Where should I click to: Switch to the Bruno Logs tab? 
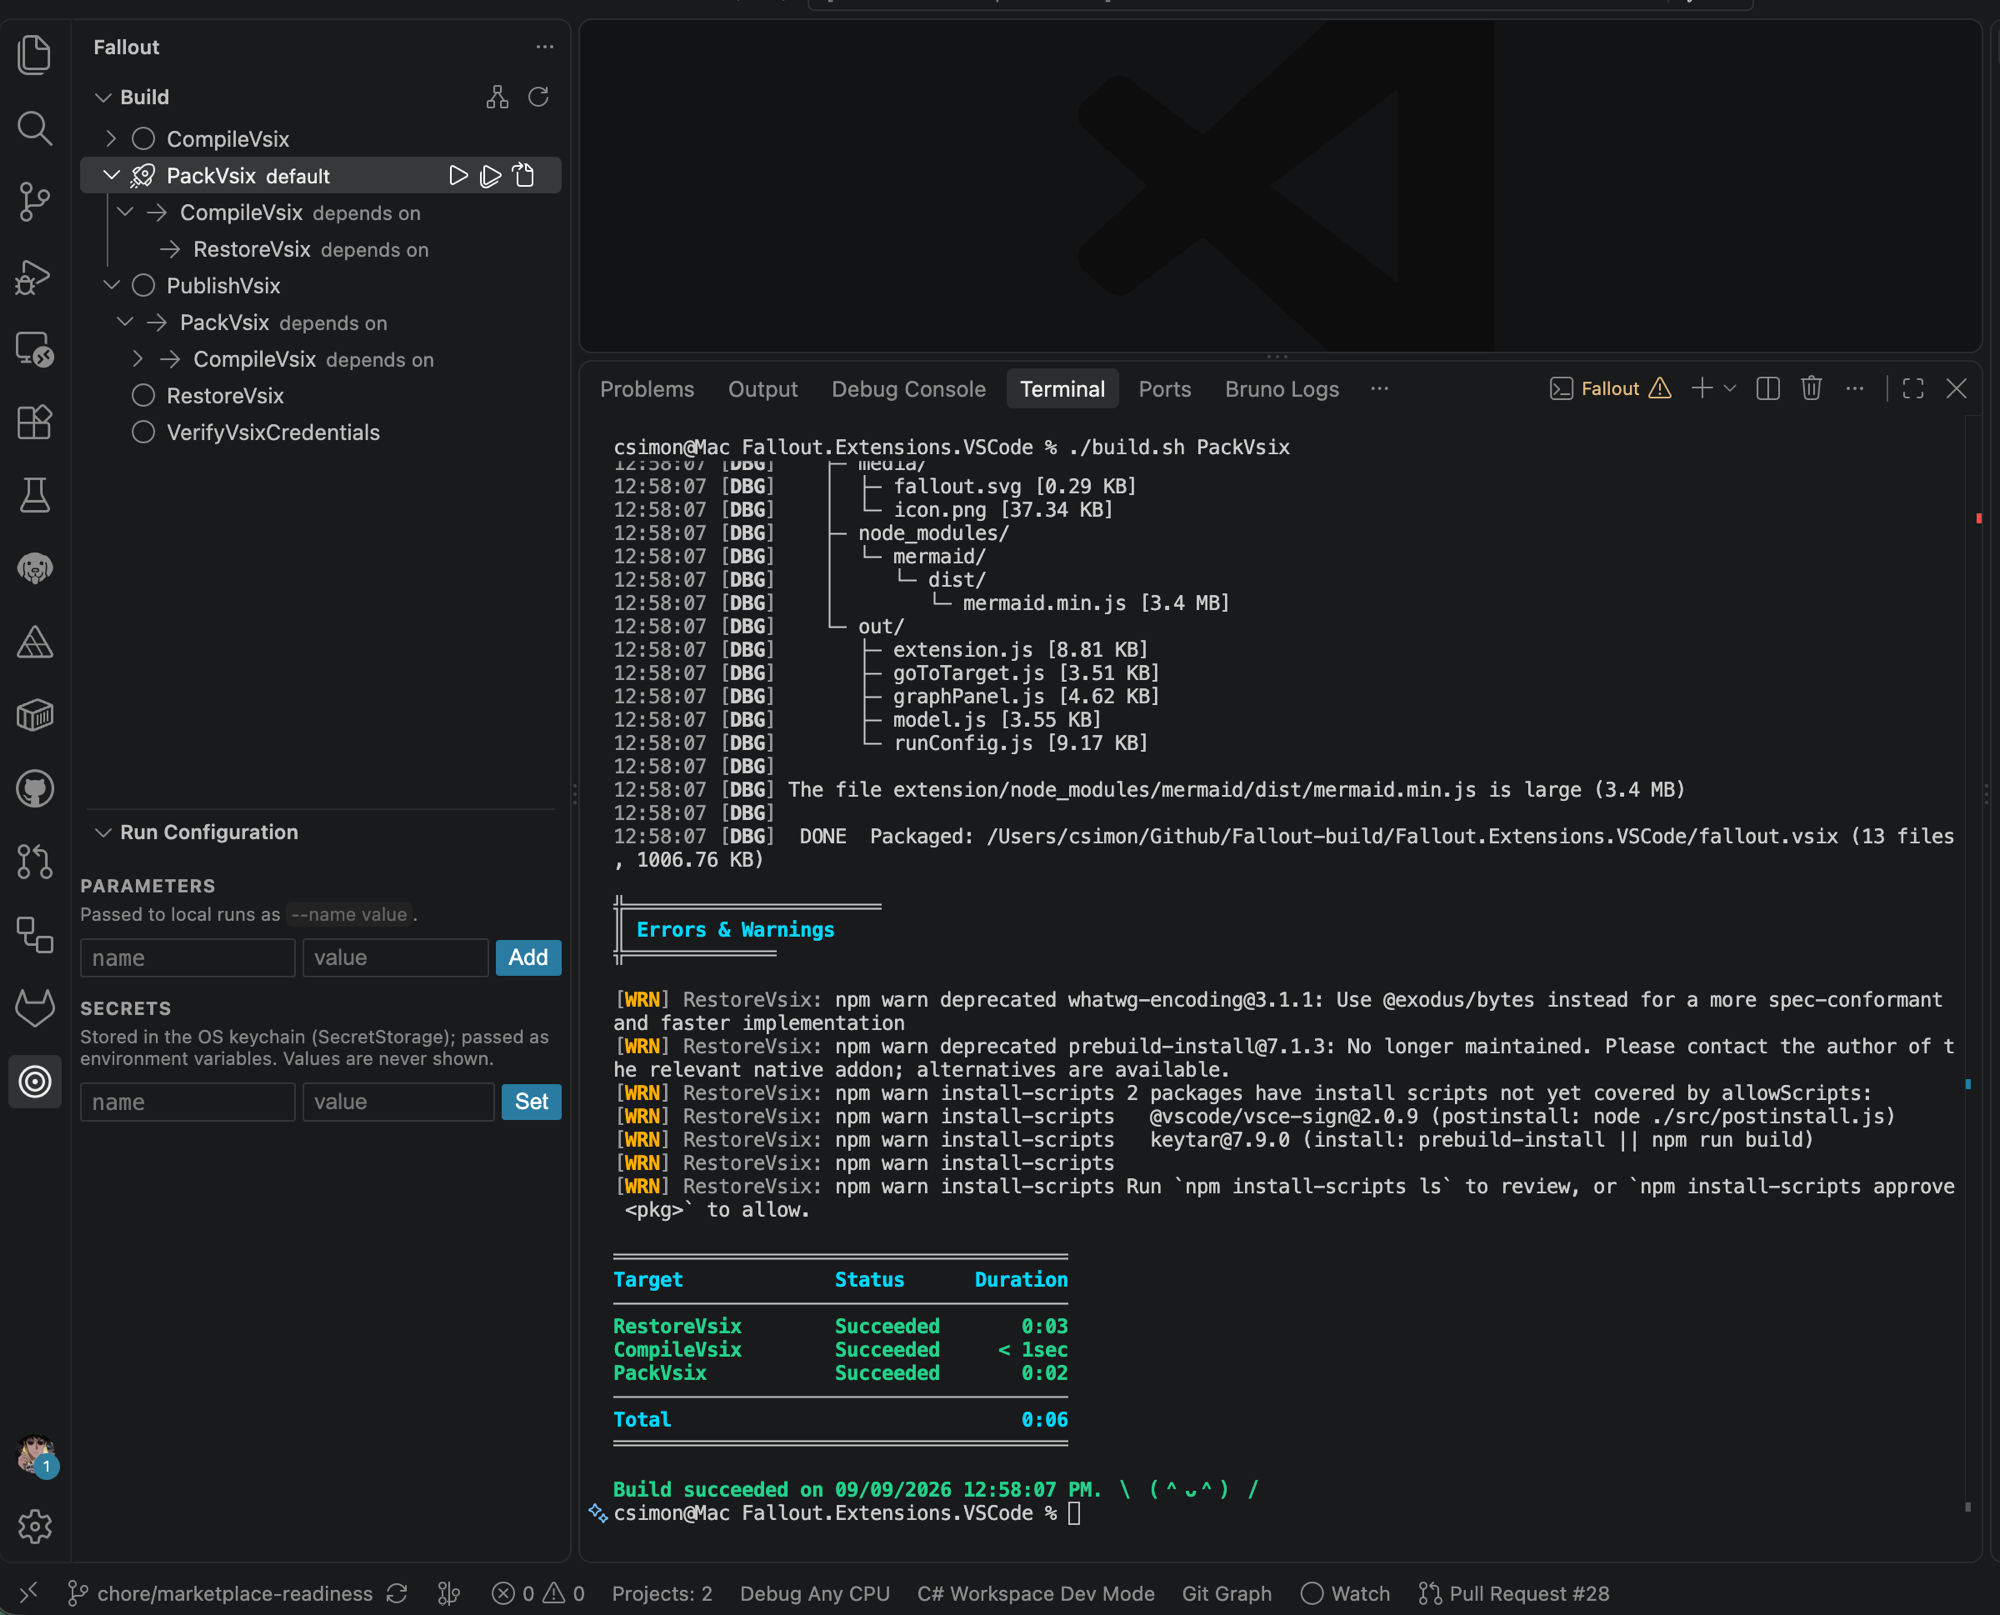point(1281,389)
